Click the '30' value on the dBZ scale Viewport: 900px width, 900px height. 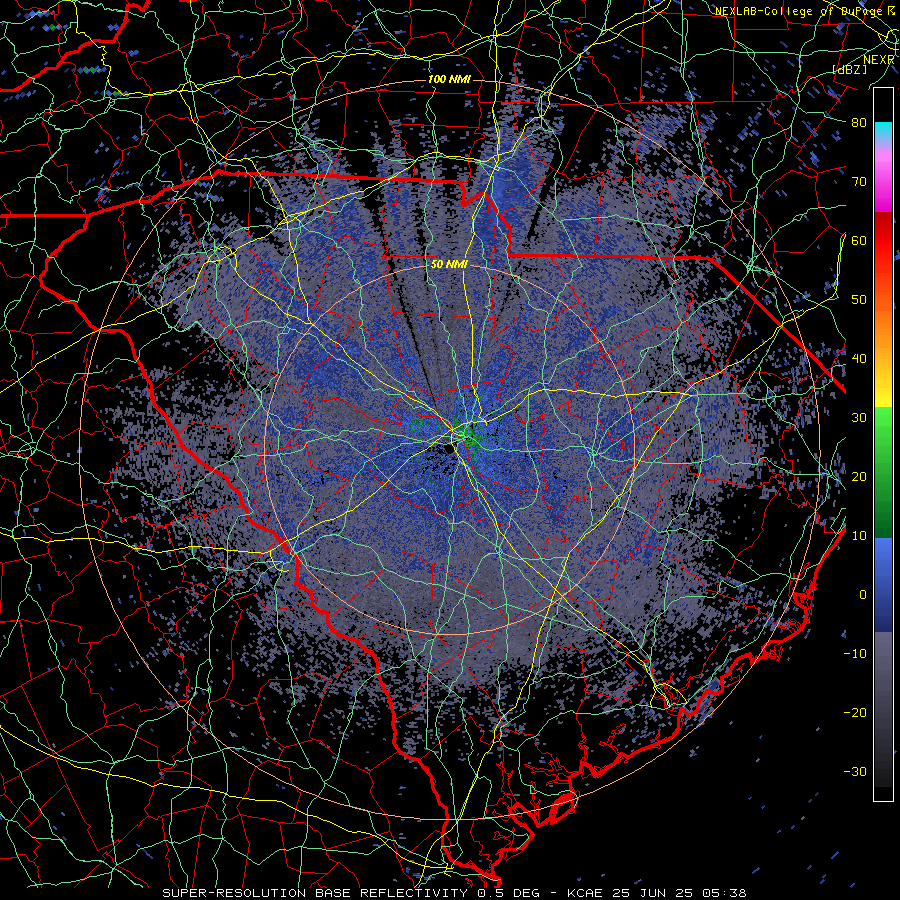pyautogui.click(x=859, y=417)
